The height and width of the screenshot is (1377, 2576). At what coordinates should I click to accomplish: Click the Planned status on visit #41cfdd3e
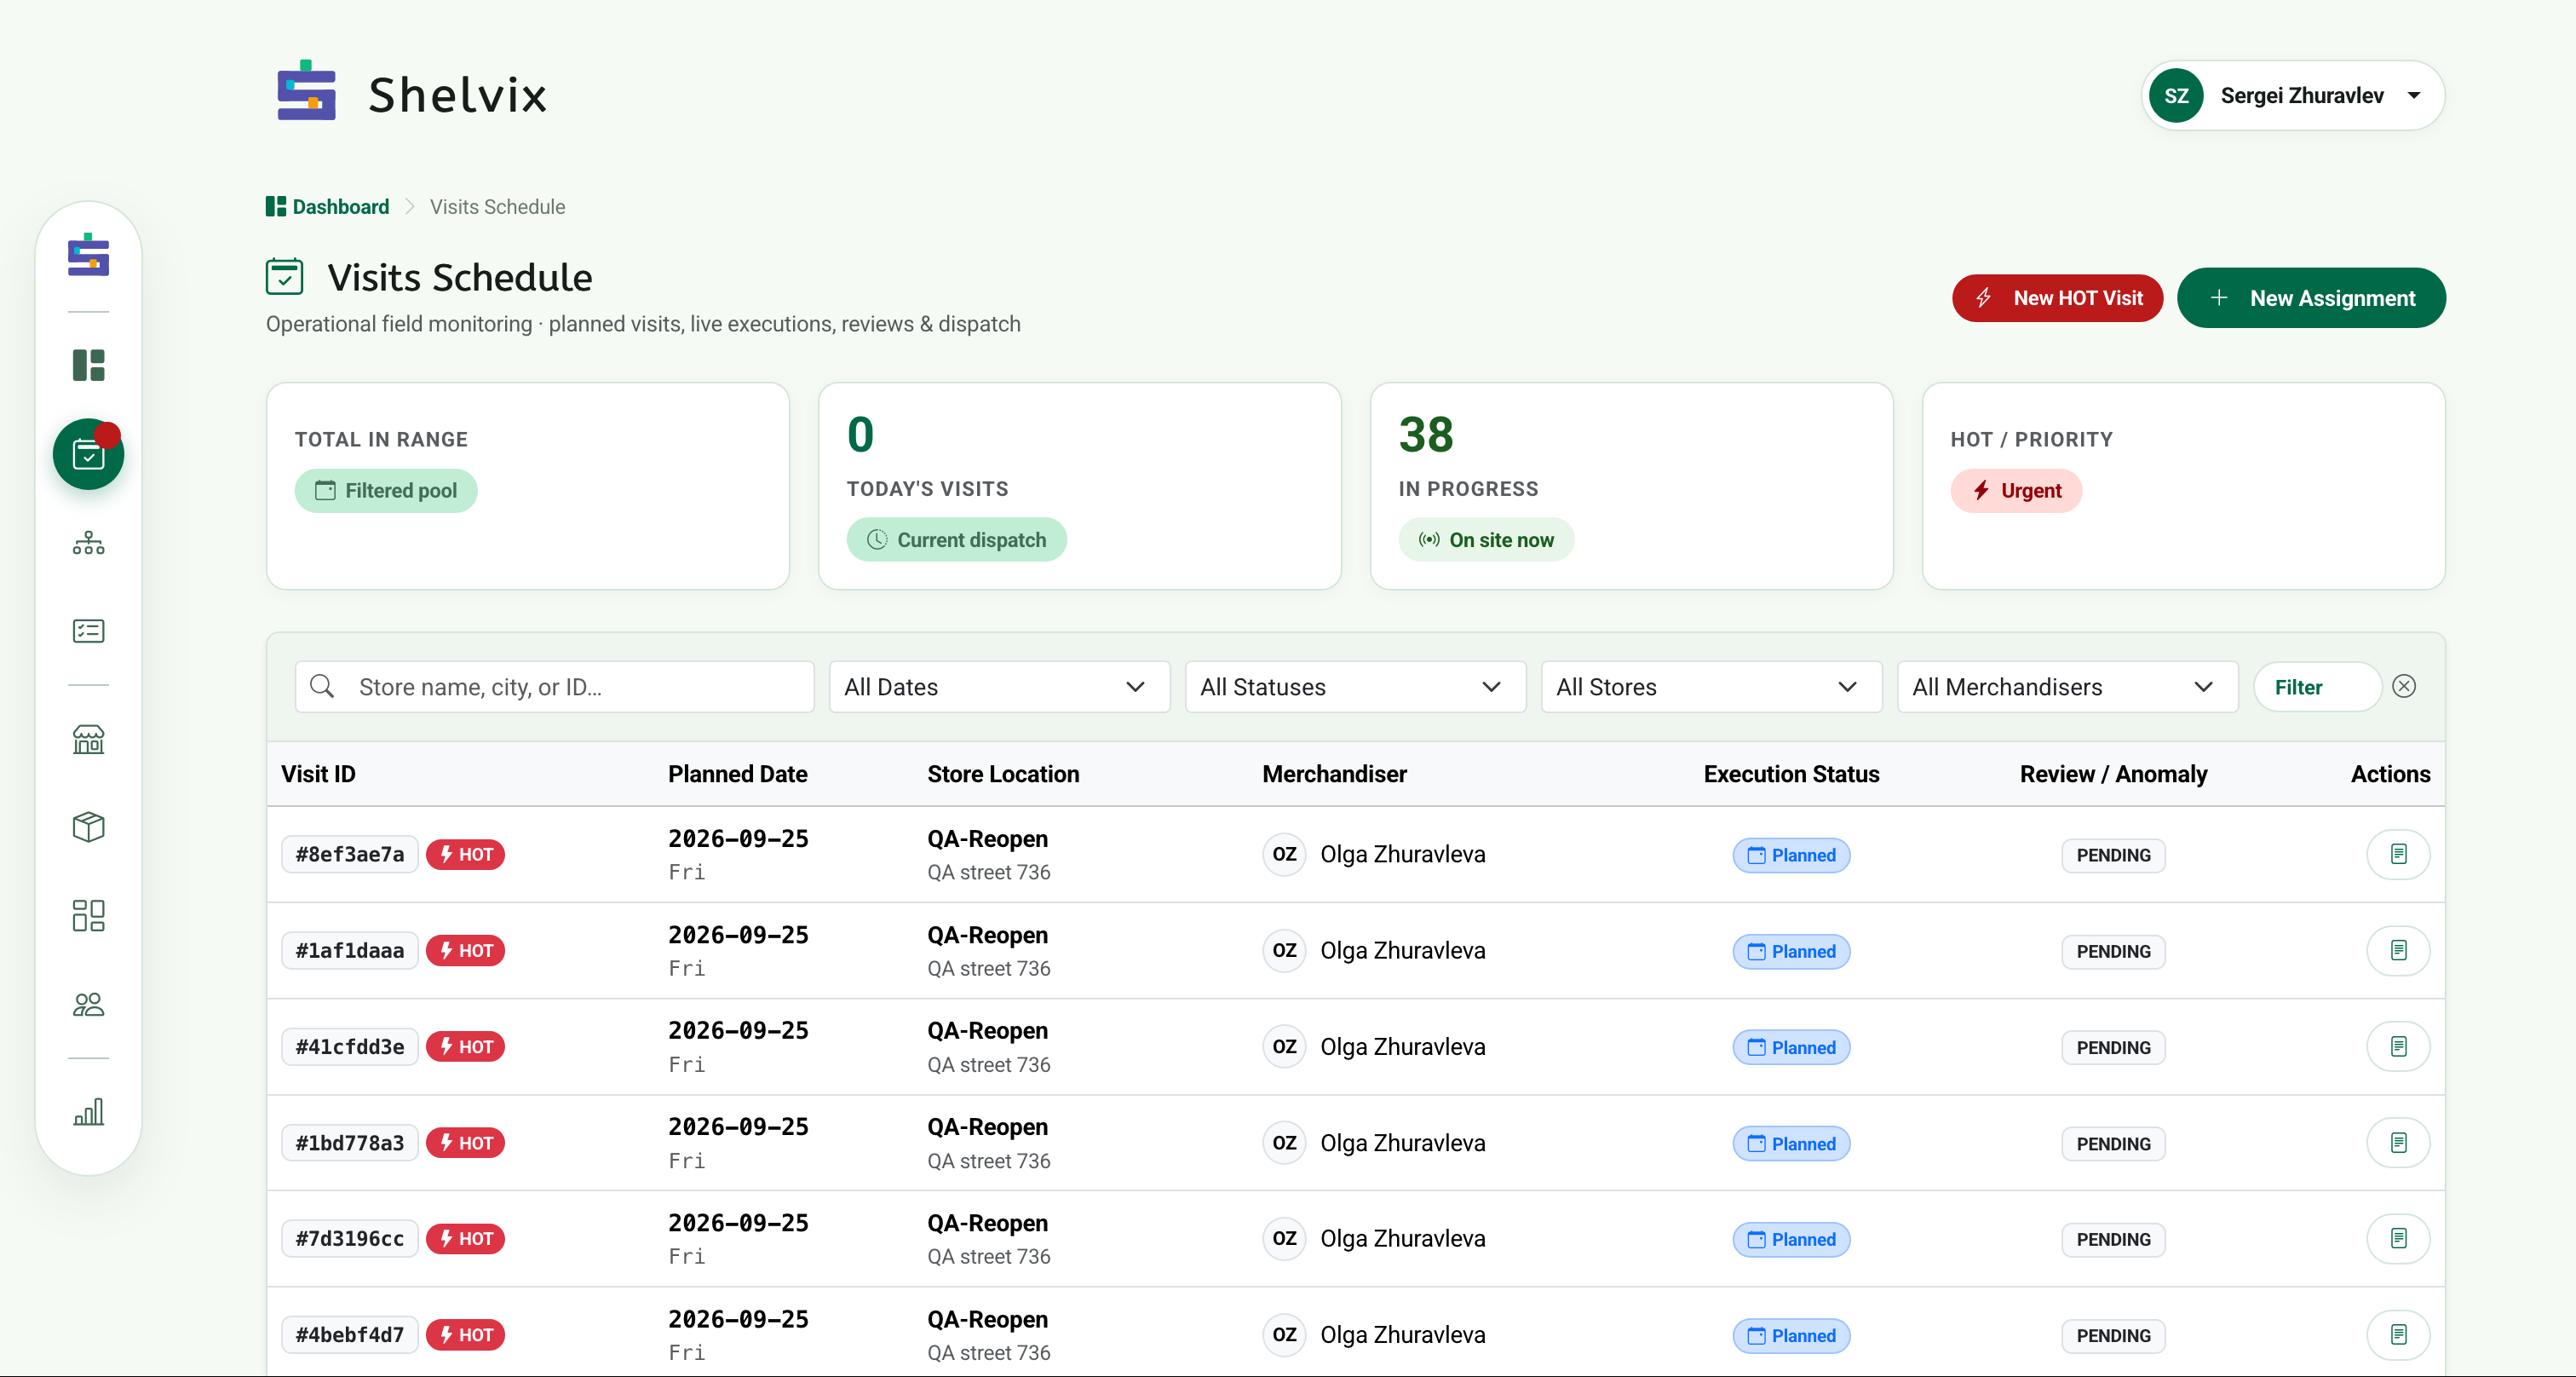[x=1791, y=1047]
